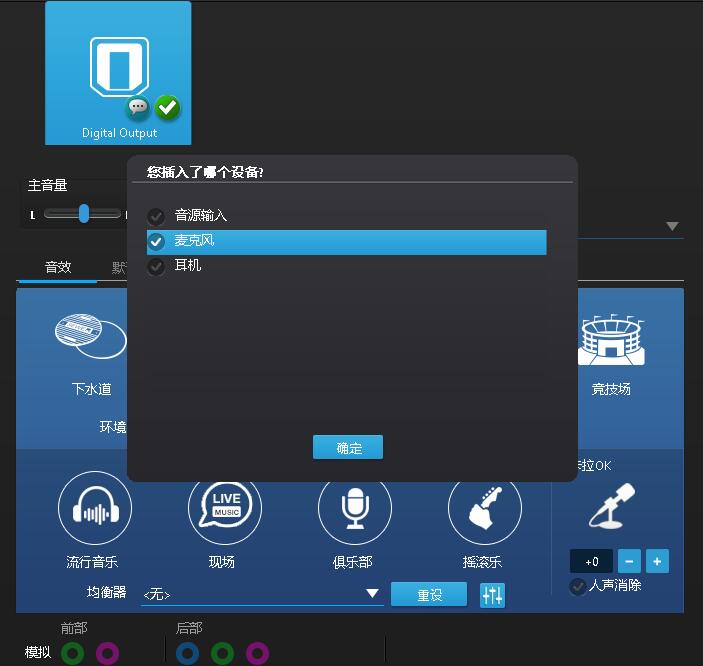Confirm dialog with the 确定 button
The width and height of the screenshot is (703, 666).
tap(348, 447)
